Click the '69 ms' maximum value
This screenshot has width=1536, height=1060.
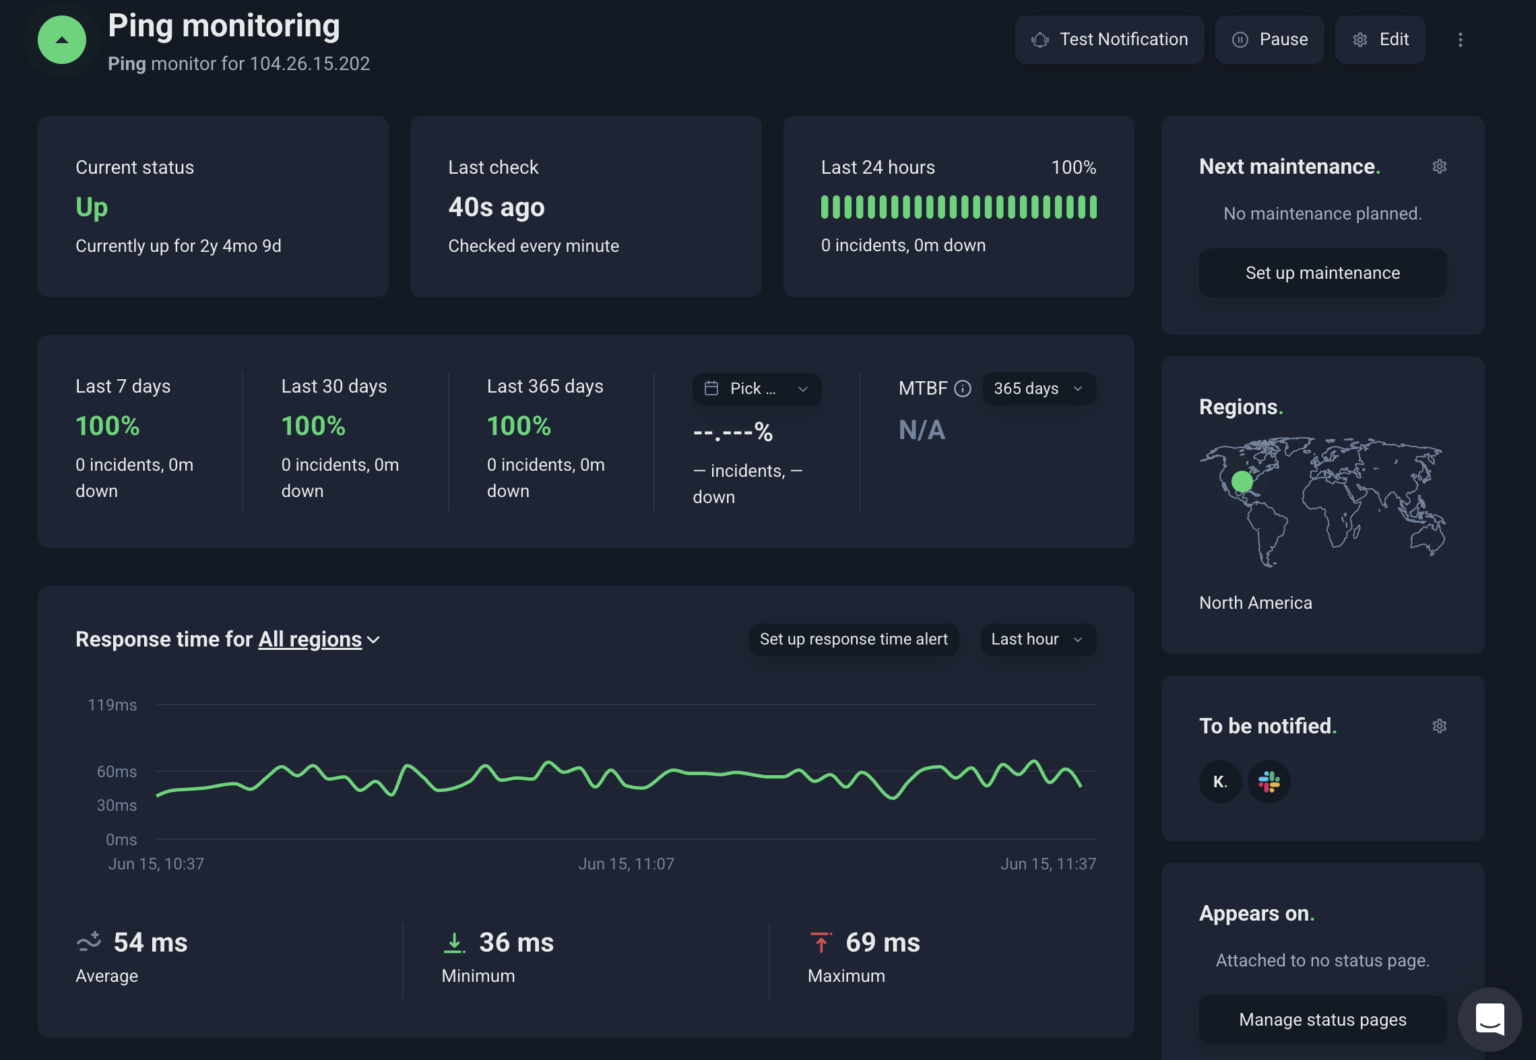[883, 942]
